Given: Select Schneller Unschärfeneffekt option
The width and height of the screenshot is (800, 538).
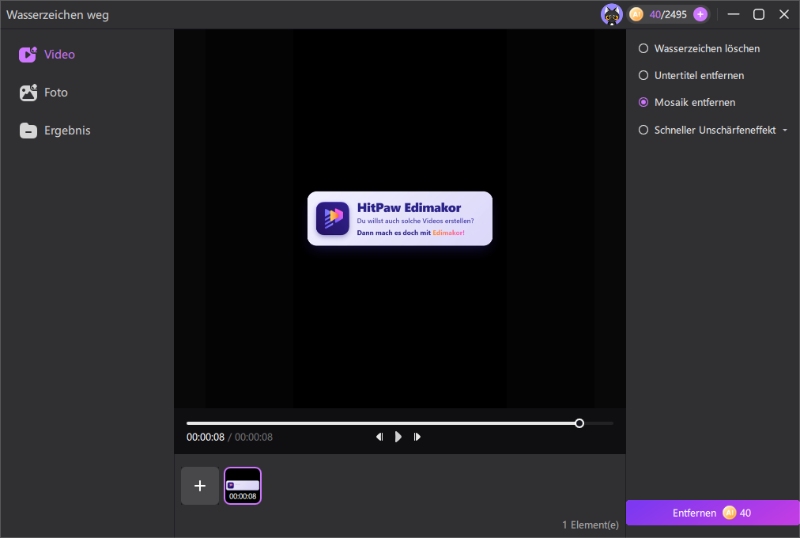Looking at the screenshot, I should pos(707,130).
